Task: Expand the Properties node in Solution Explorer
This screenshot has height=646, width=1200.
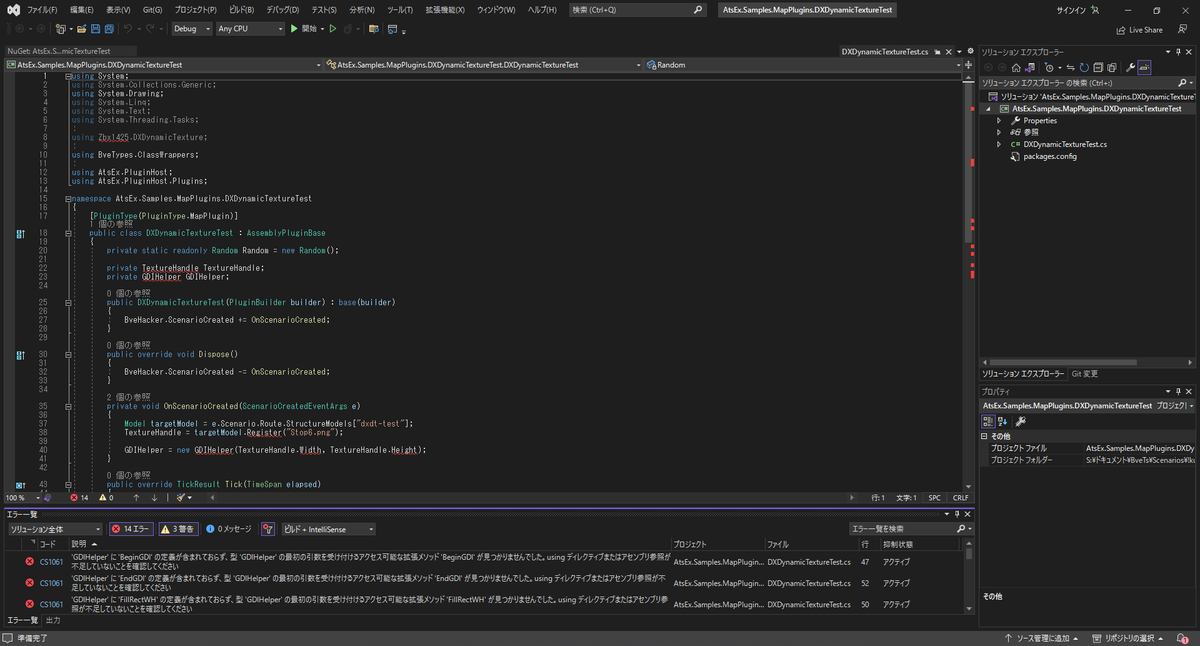Action: point(999,120)
